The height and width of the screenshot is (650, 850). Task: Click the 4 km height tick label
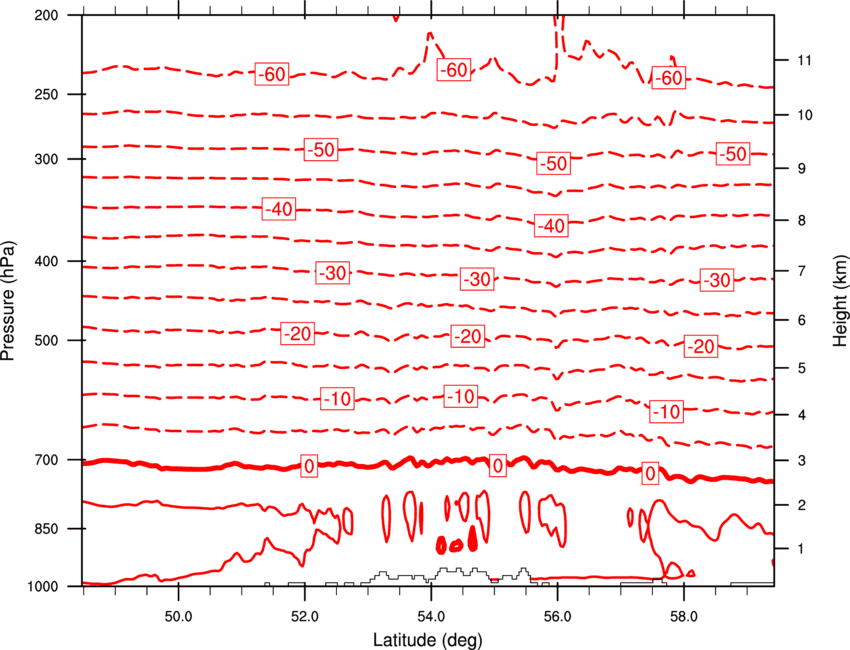click(x=802, y=415)
